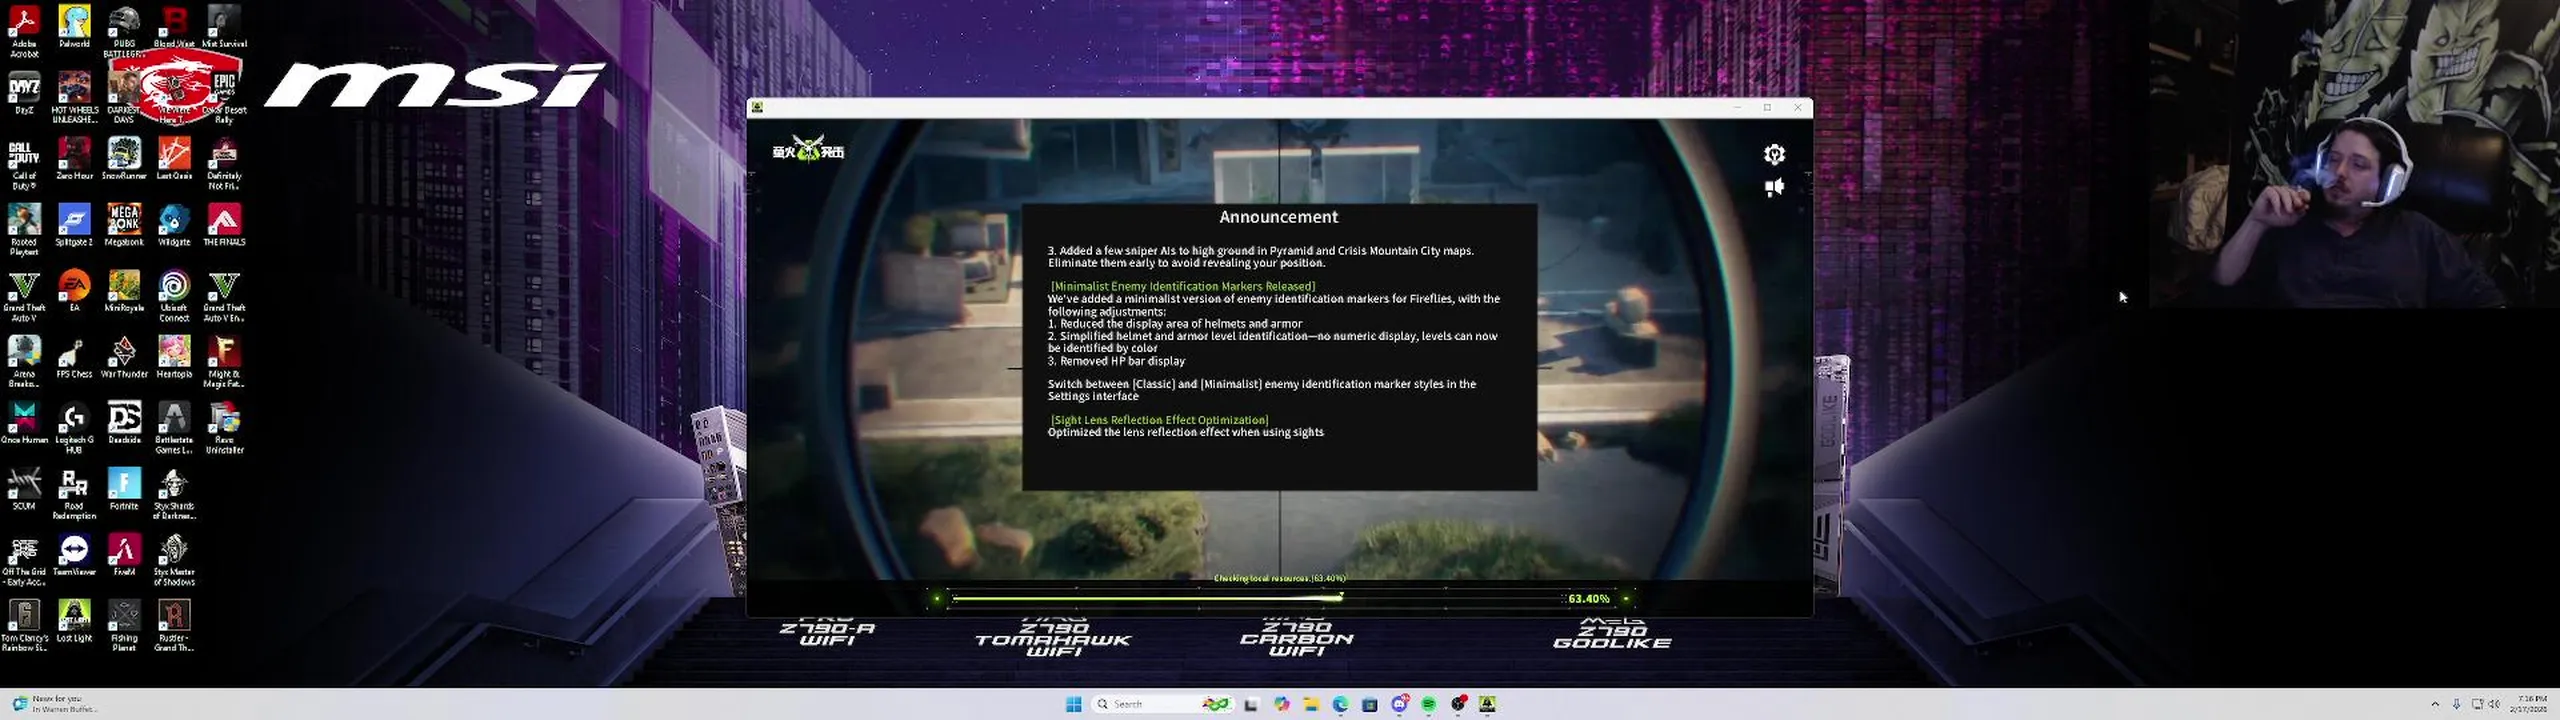Open THE FINALS desktop shortcut

224,224
